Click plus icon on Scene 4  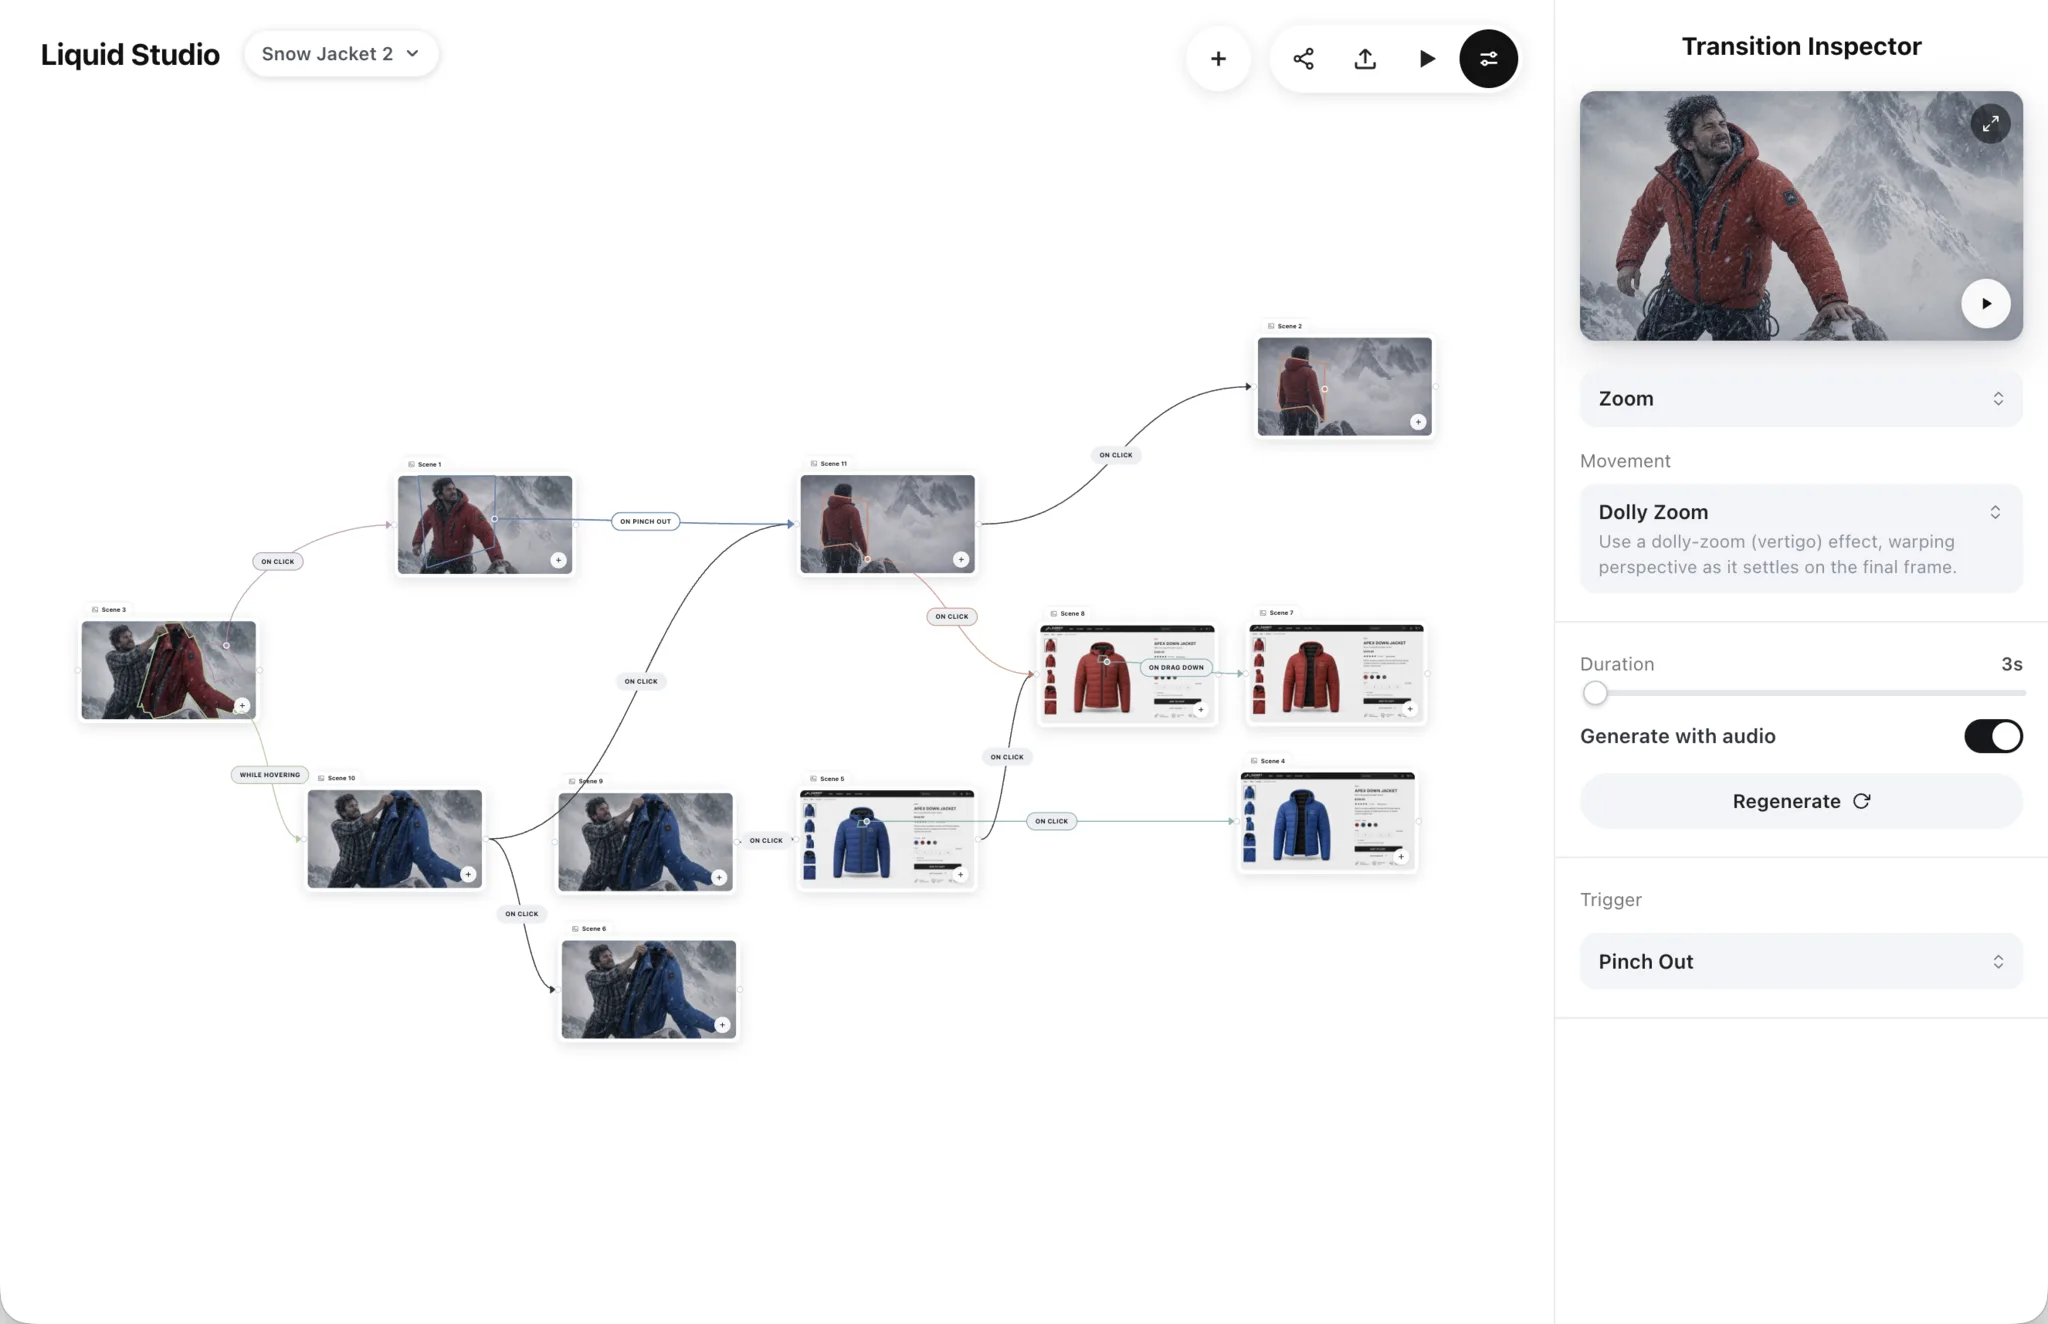click(1401, 856)
